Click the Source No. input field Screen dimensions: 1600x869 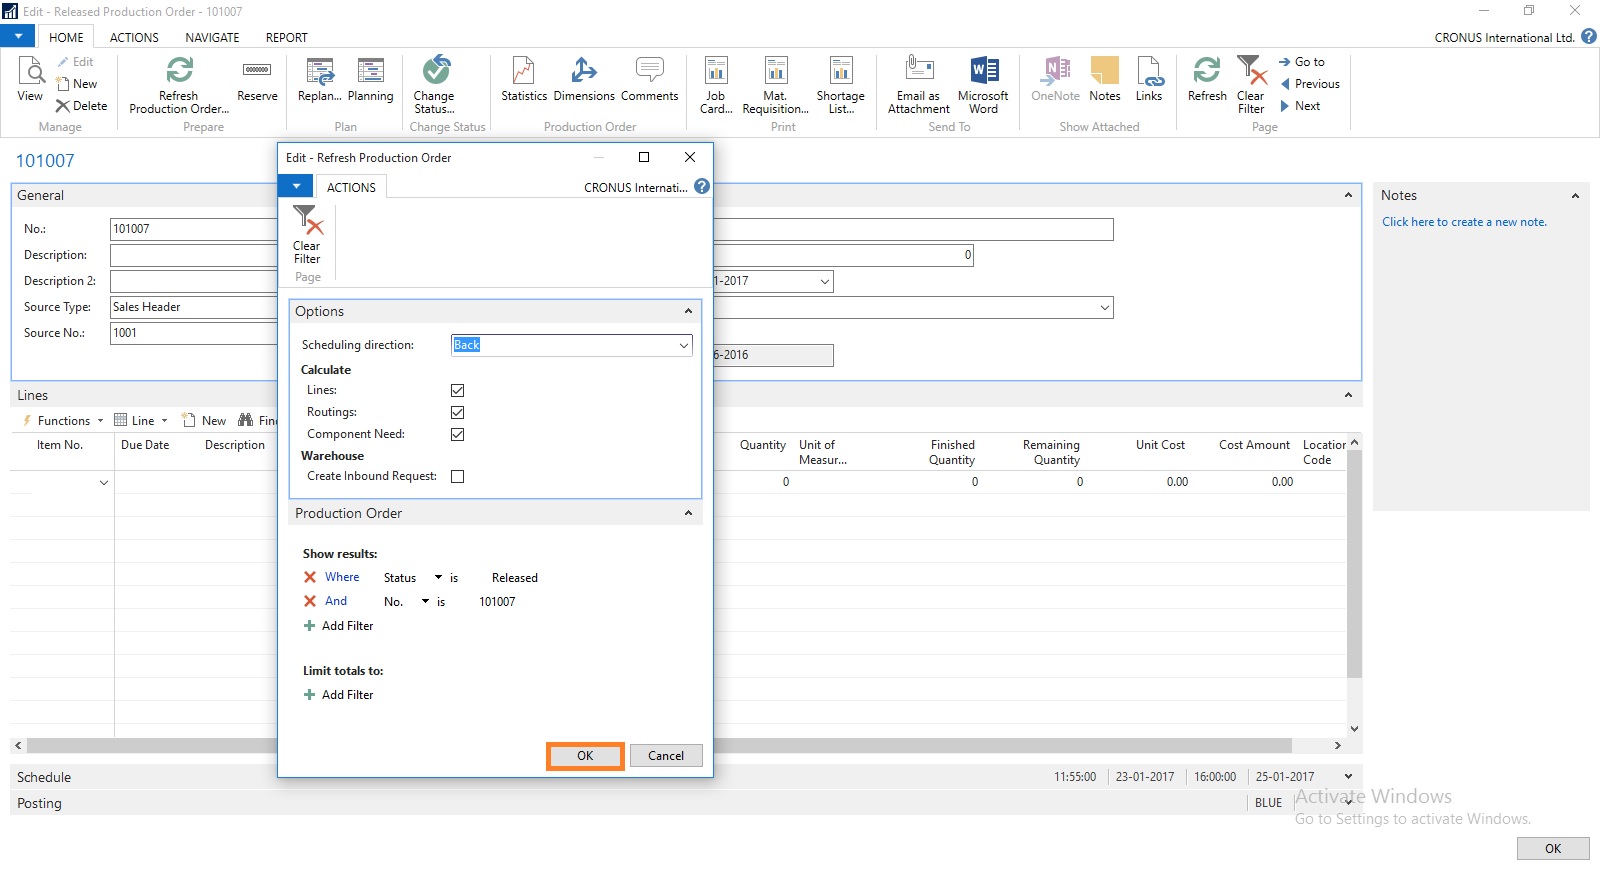coord(192,333)
